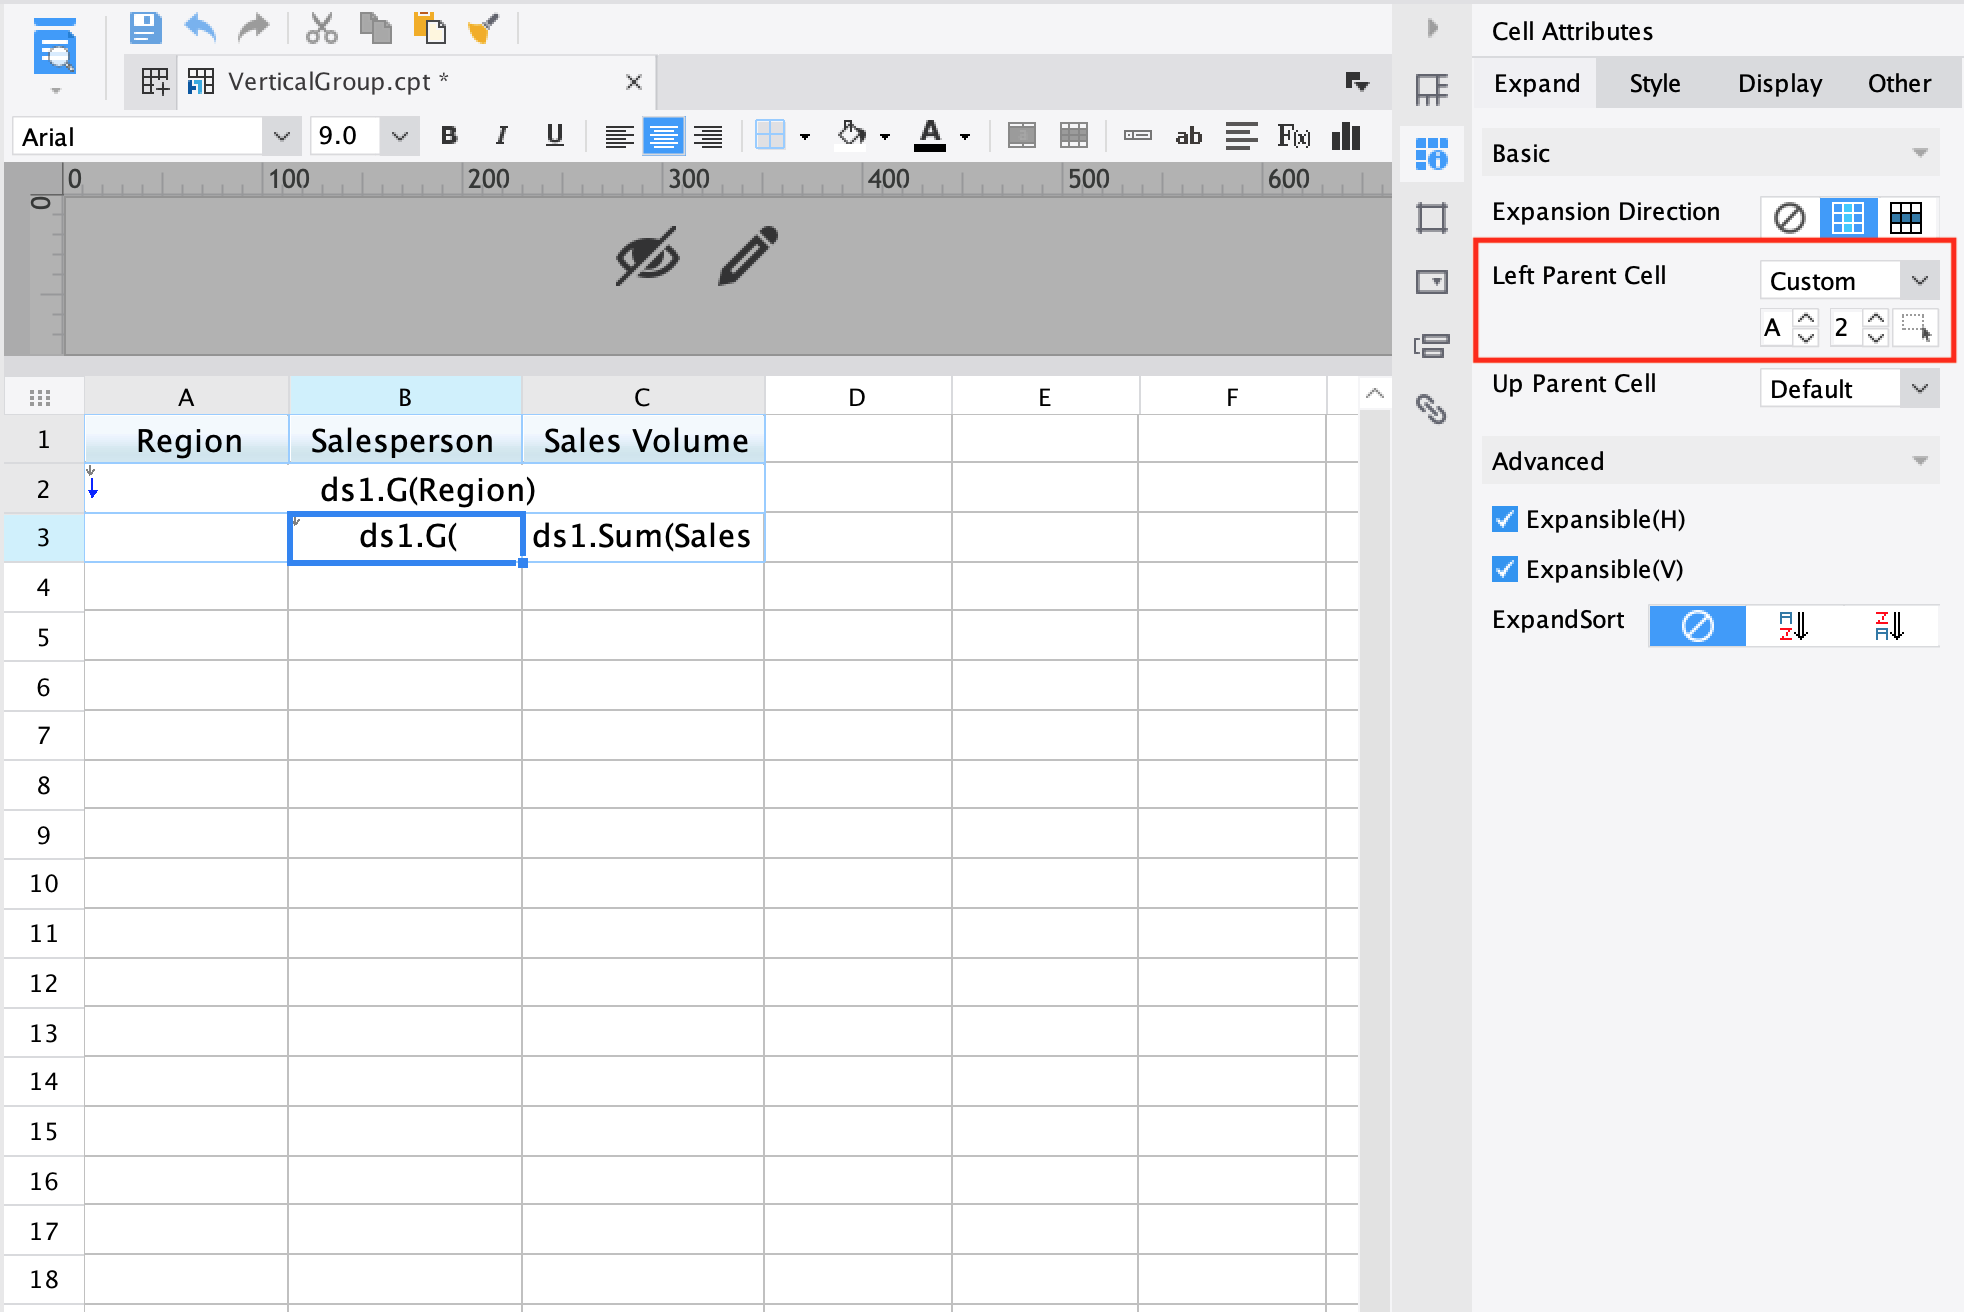Open hyperlink settings in the right sidebar
Screen dimensions: 1964x1312
click(1432, 410)
